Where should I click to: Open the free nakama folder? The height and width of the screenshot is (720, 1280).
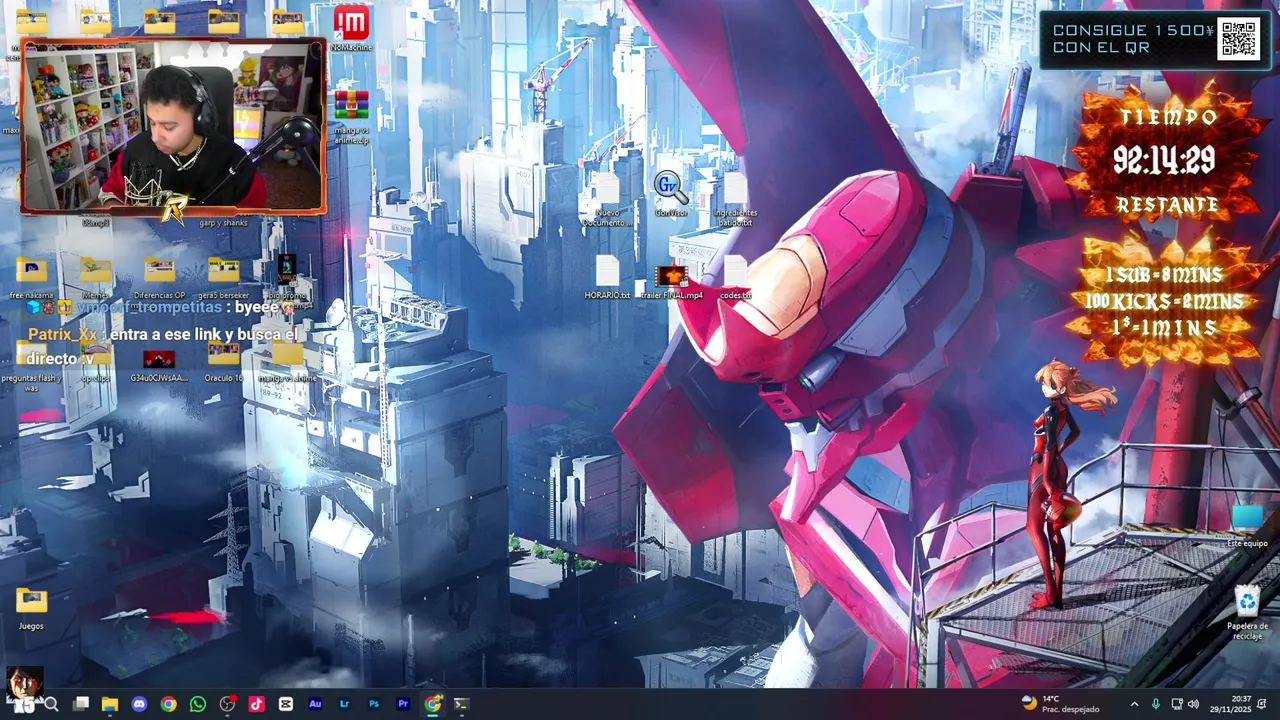tap(31, 278)
